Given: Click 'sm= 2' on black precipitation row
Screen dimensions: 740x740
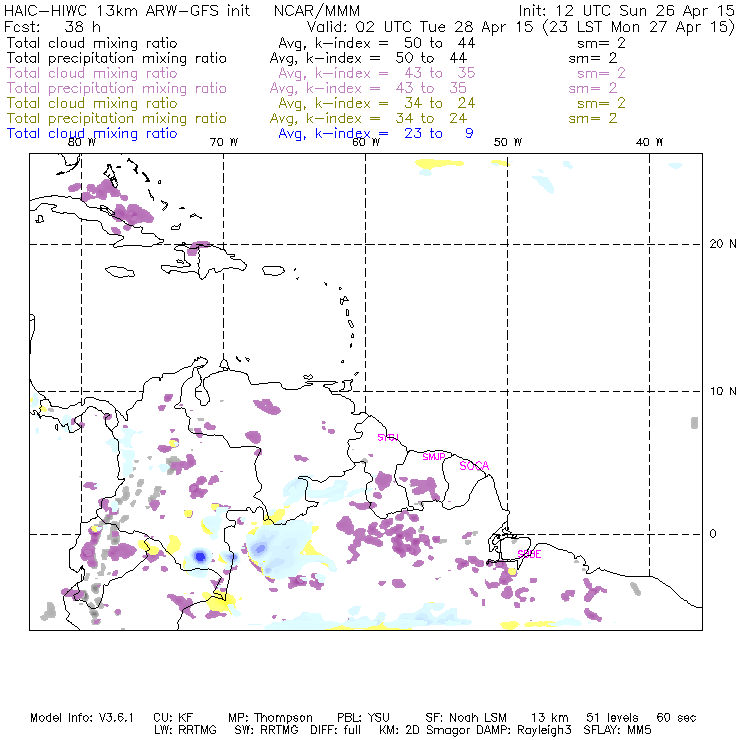Looking at the screenshot, I should pyautogui.click(x=593, y=59).
